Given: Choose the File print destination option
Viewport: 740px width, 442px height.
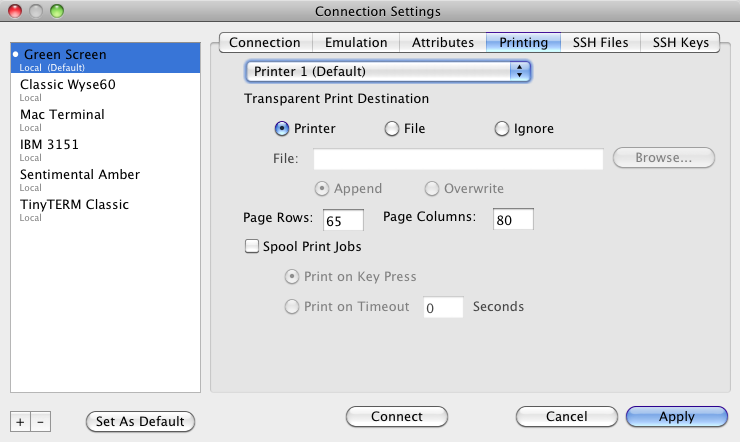Looking at the screenshot, I should pyautogui.click(x=393, y=129).
